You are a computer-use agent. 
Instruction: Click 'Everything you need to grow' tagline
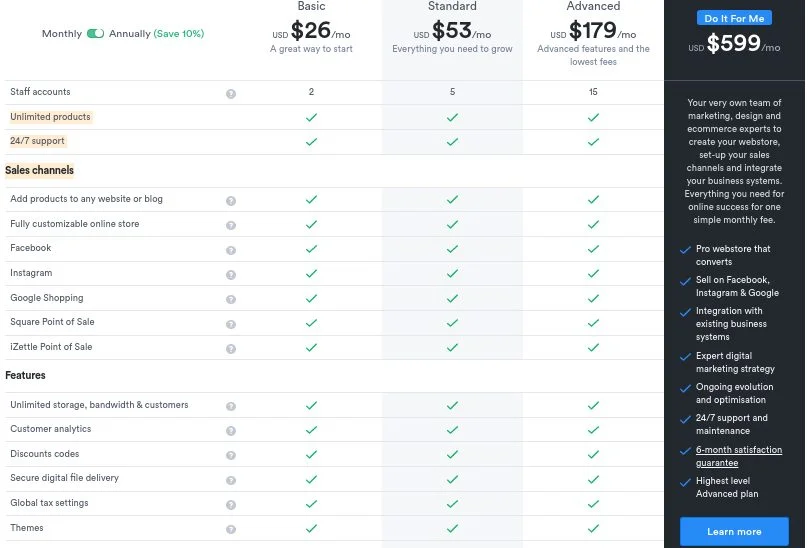[x=452, y=49]
